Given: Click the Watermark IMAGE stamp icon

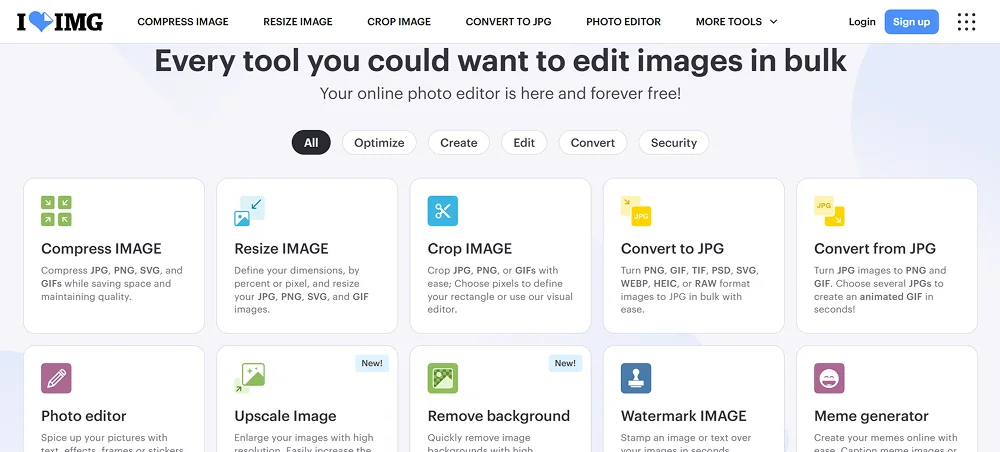Looking at the screenshot, I should (636, 378).
